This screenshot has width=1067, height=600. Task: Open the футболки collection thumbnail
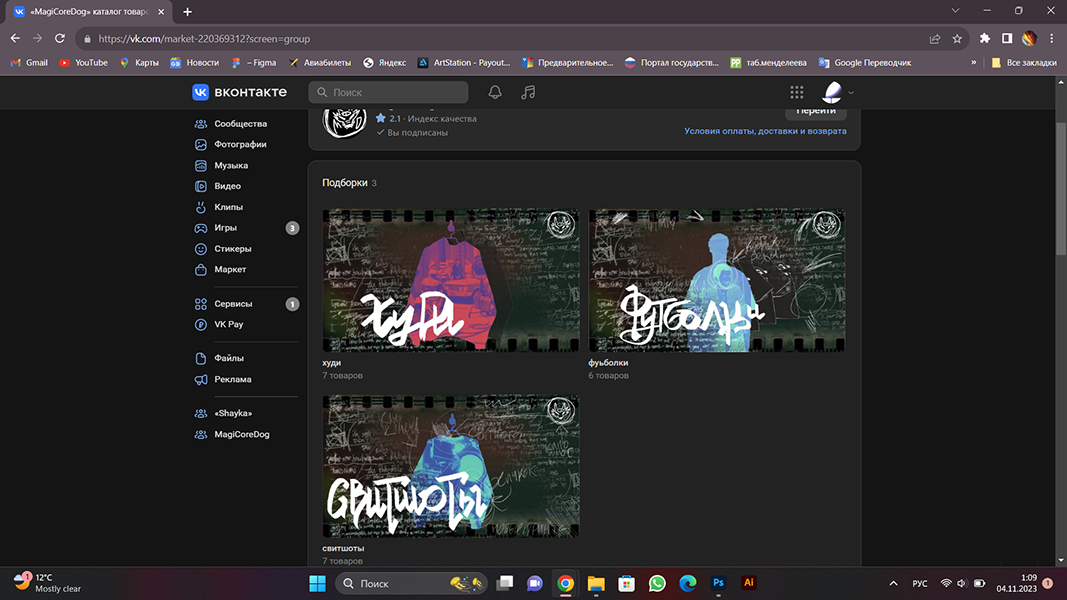click(x=716, y=280)
